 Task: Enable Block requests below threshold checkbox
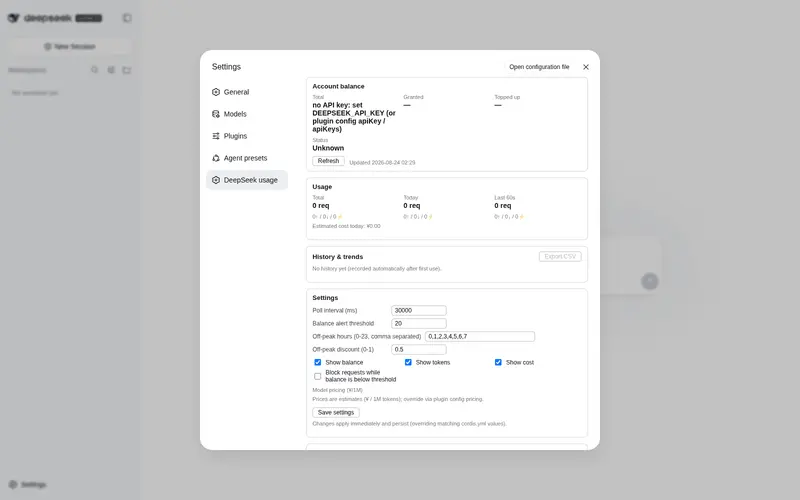pos(317,376)
